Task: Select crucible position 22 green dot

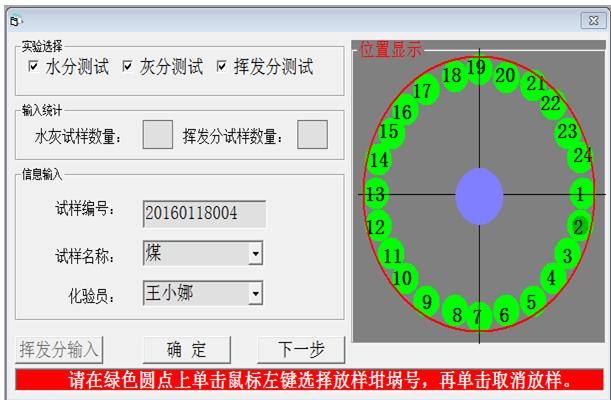Action: pyautogui.click(x=553, y=103)
